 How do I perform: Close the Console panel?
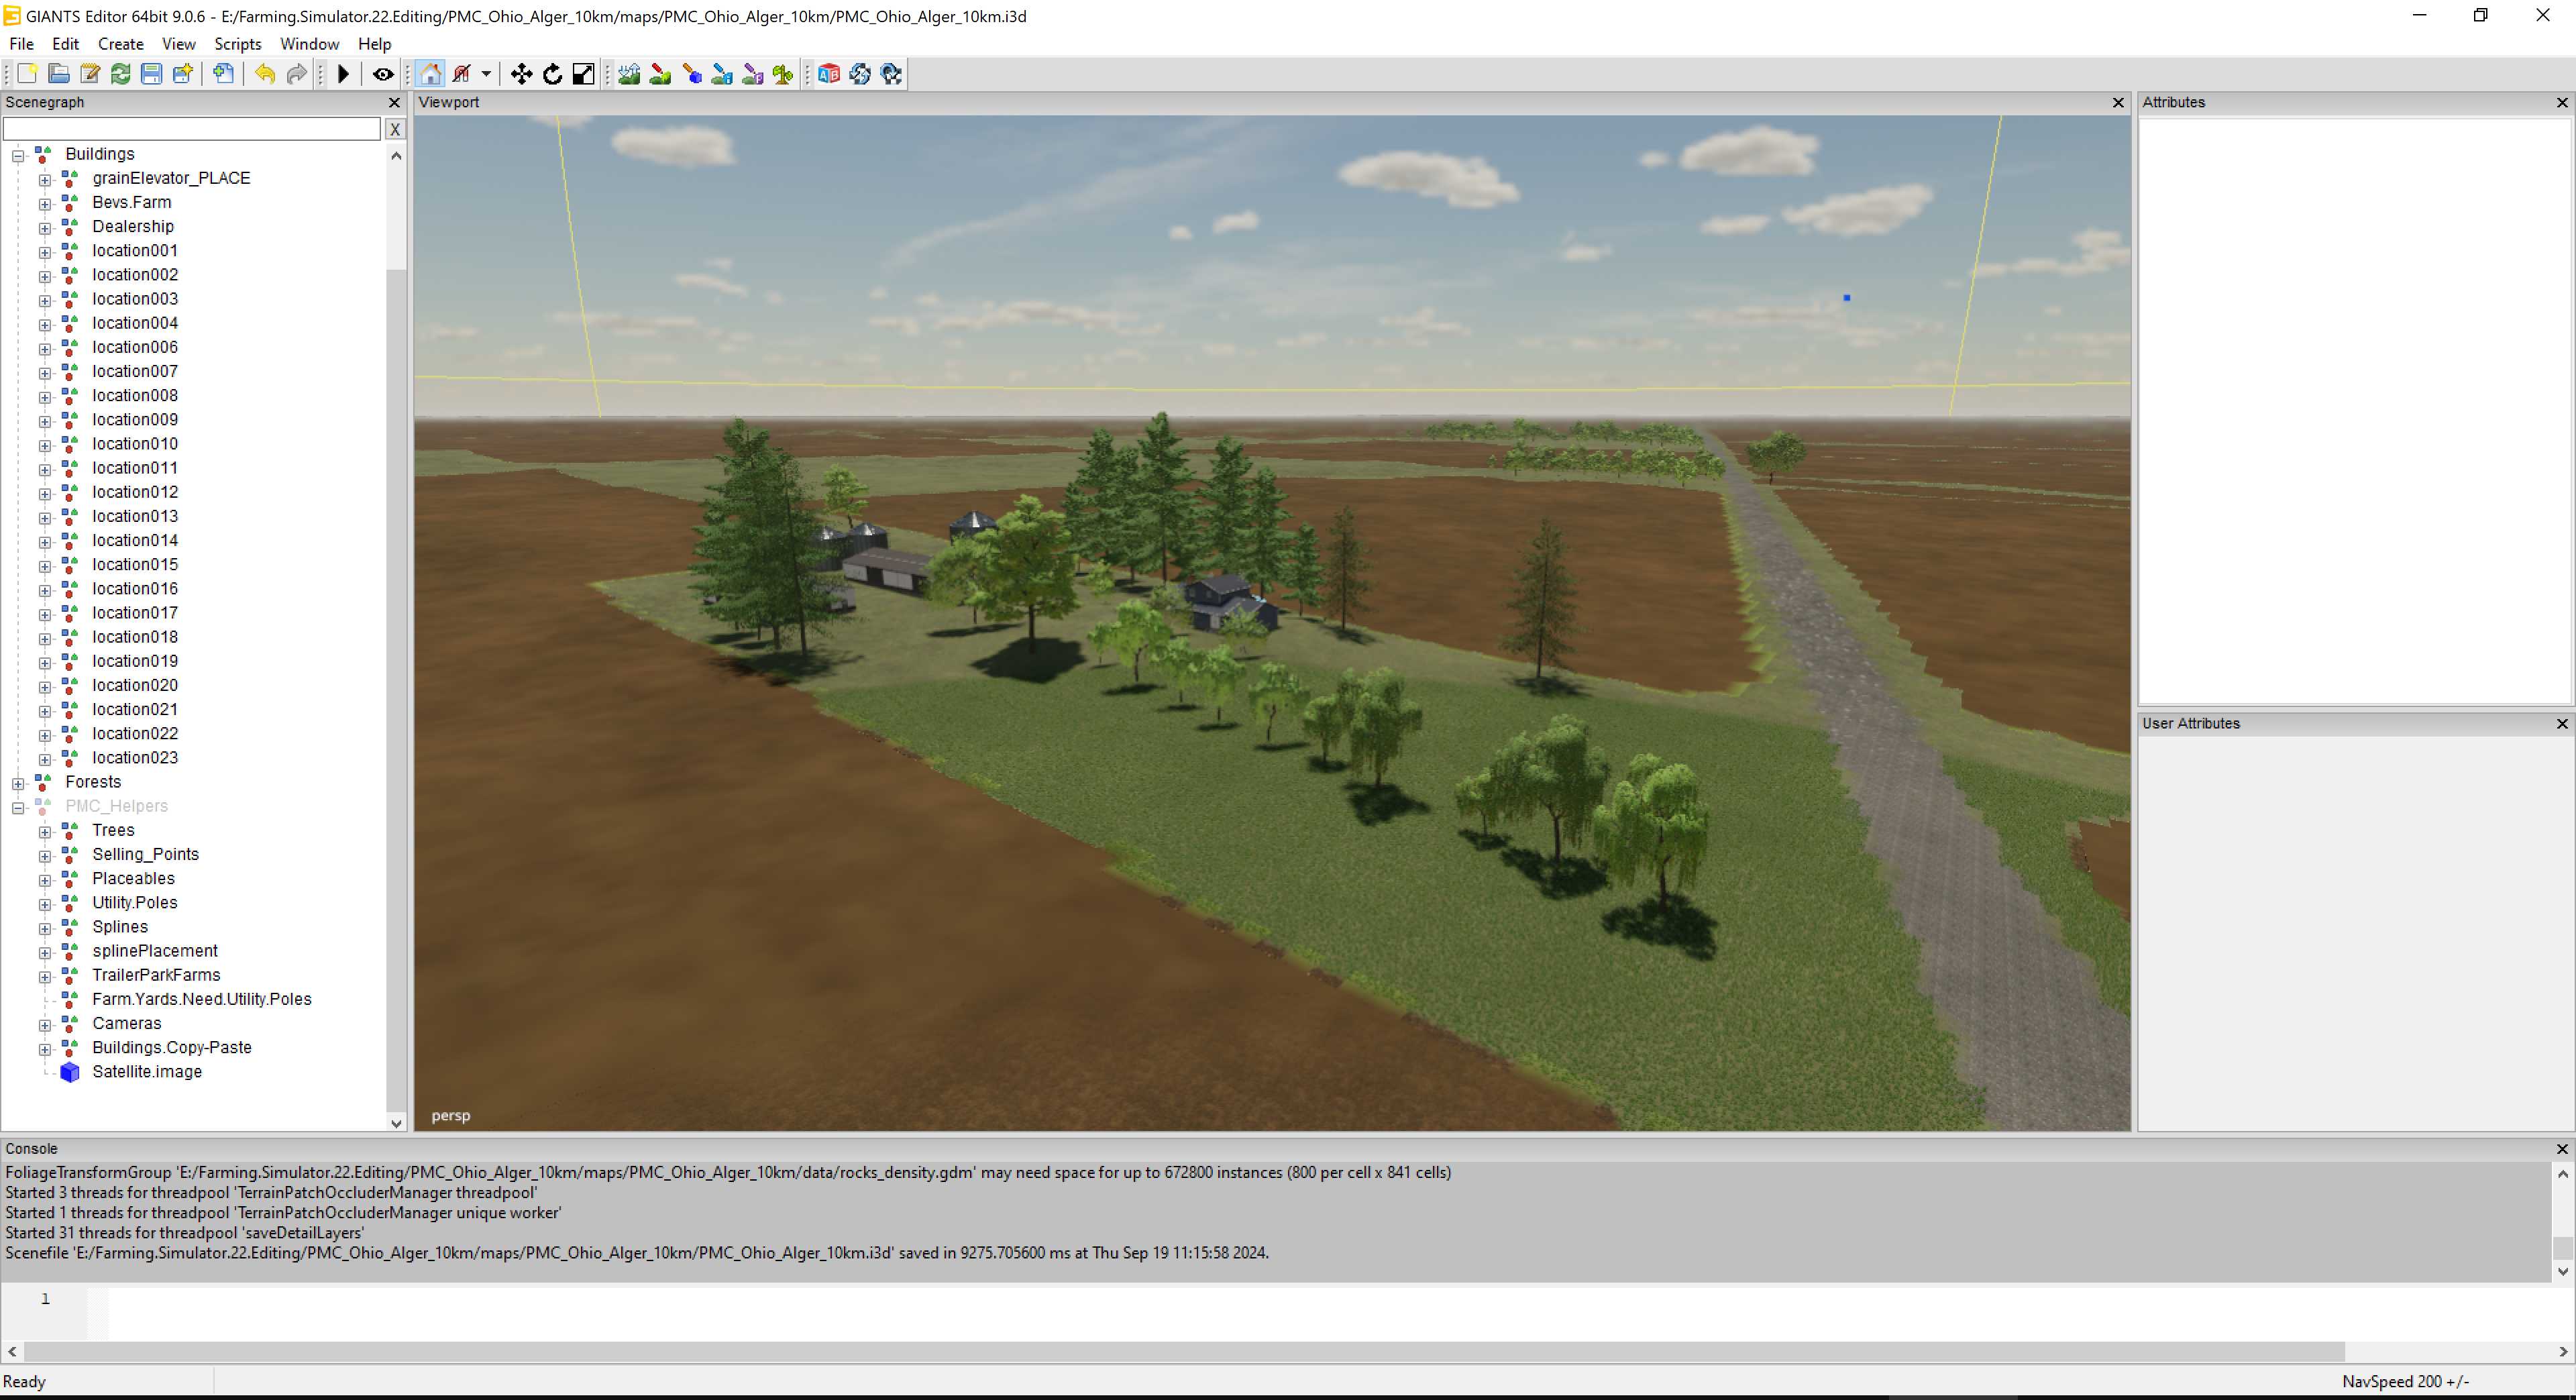tap(2562, 1149)
